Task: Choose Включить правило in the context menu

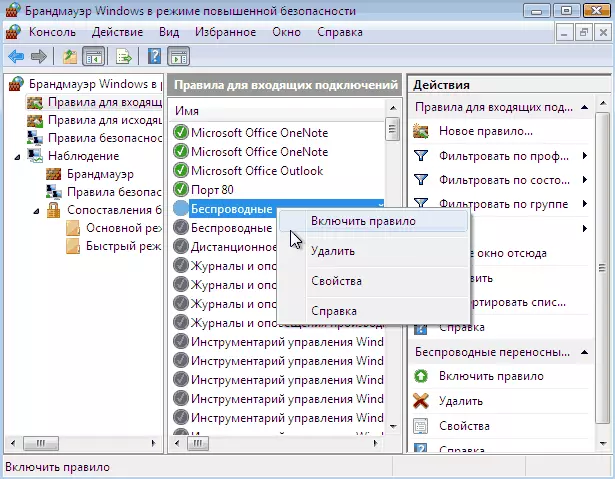Action: [362, 221]
